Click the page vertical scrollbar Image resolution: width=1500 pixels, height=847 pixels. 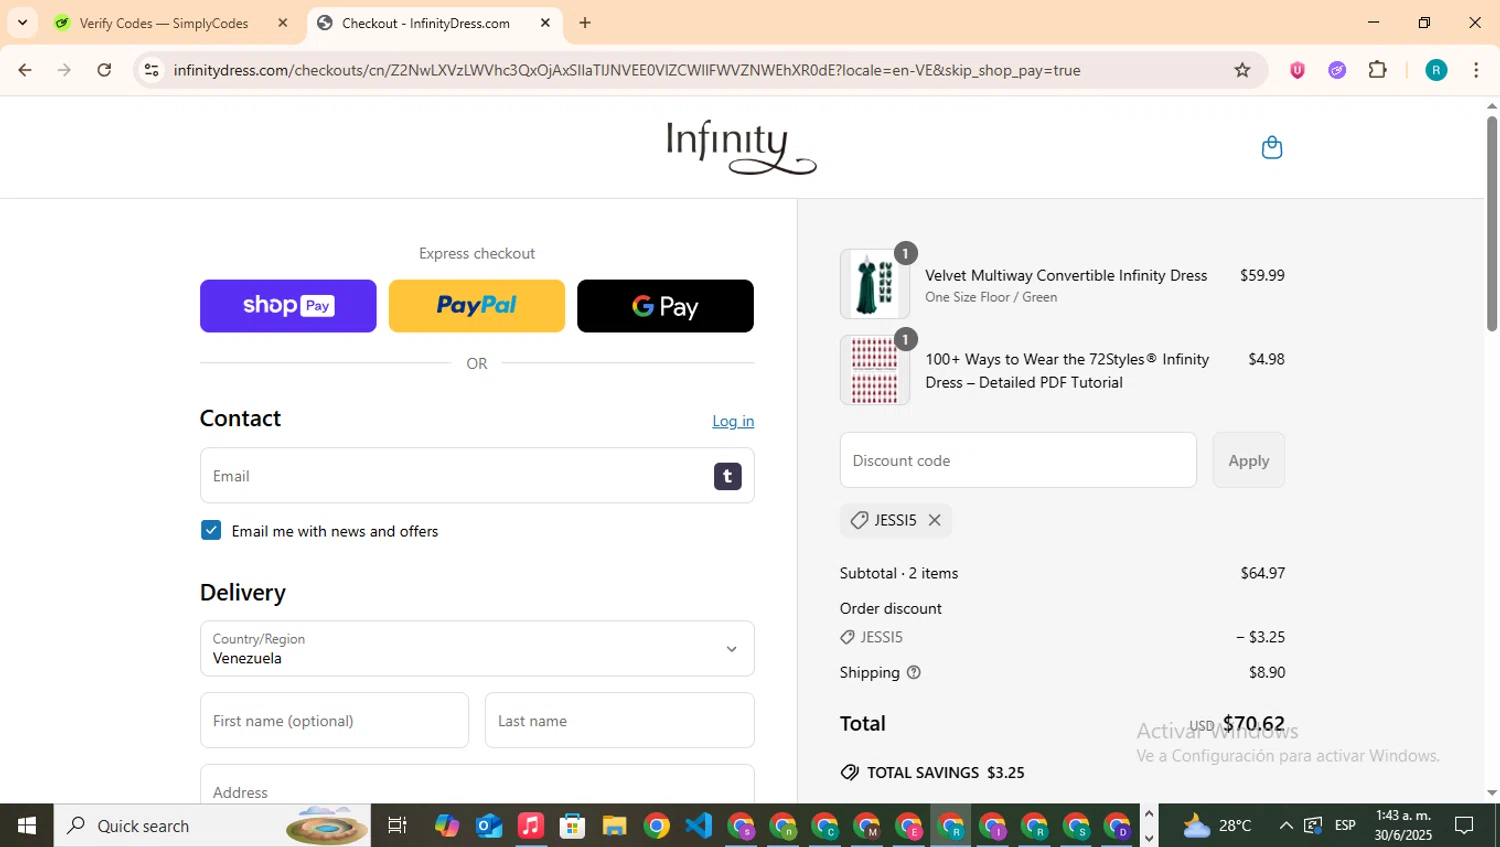pos(1492,224)
